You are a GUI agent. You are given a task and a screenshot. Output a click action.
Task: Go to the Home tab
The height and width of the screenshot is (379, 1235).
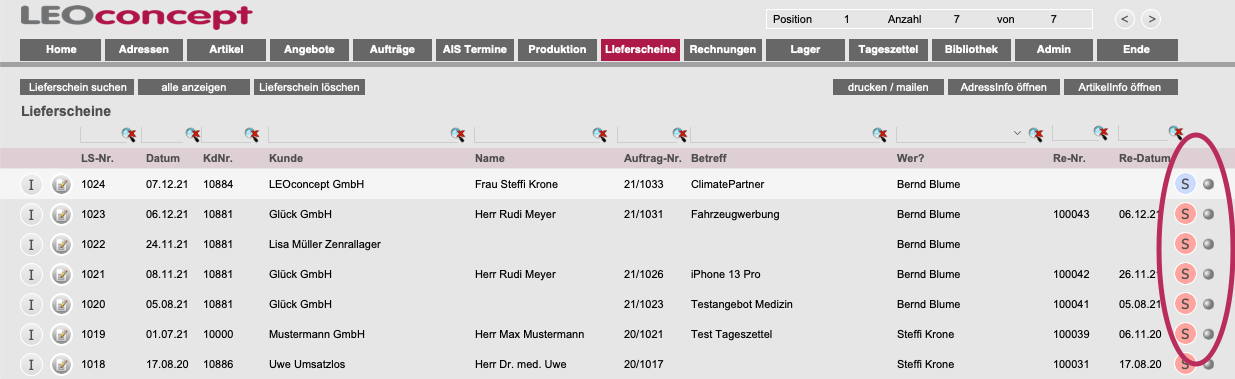tap(62, 49)
